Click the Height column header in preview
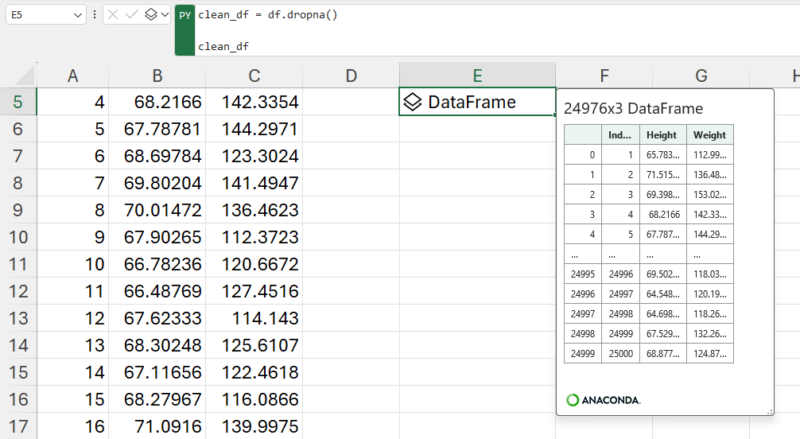 tap(662, 134)
